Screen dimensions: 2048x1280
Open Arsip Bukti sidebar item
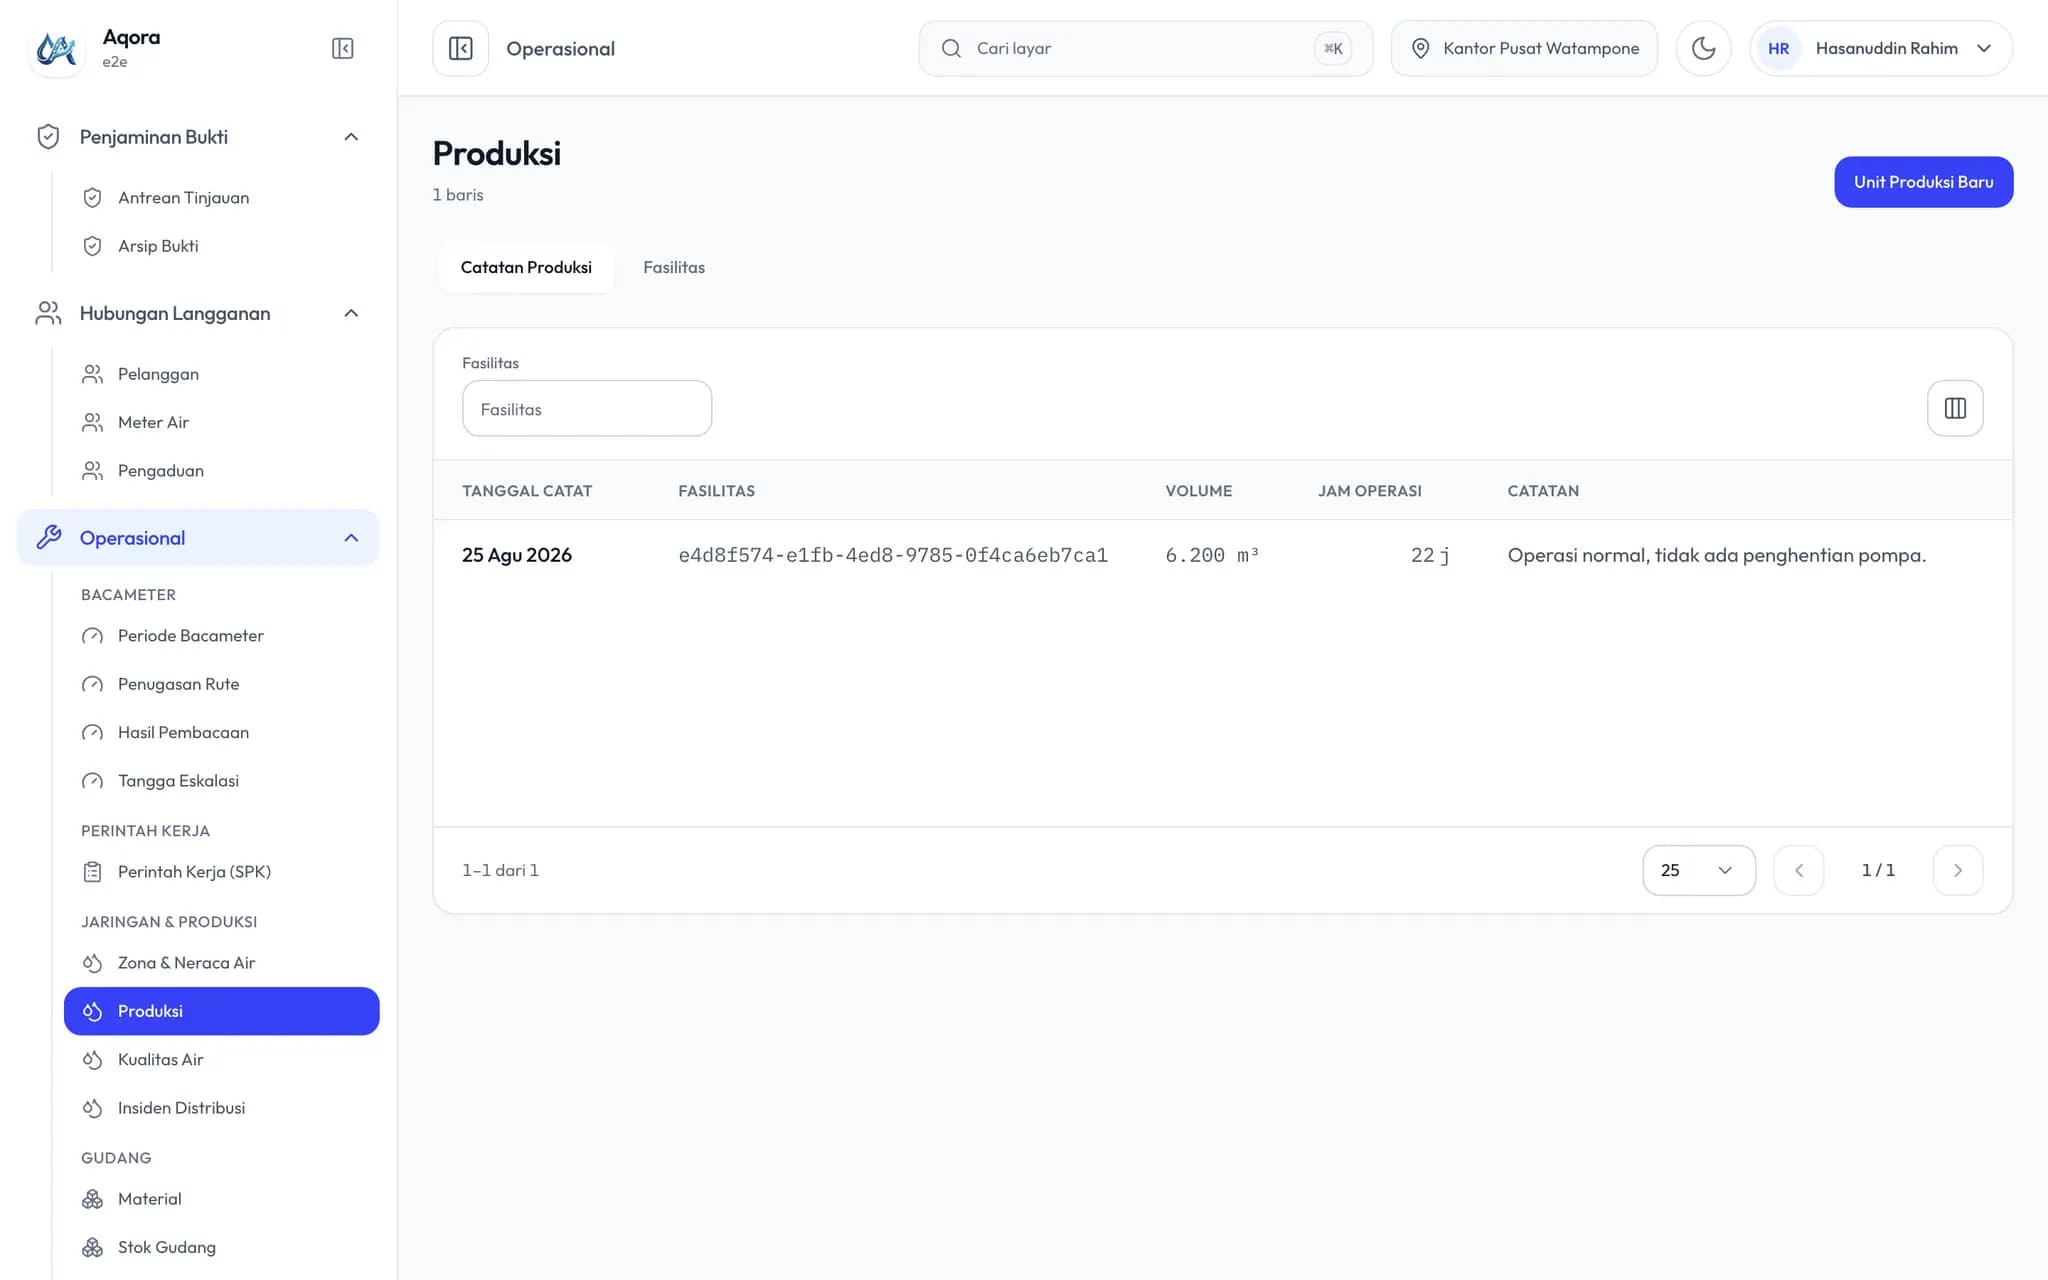[222, 246]
